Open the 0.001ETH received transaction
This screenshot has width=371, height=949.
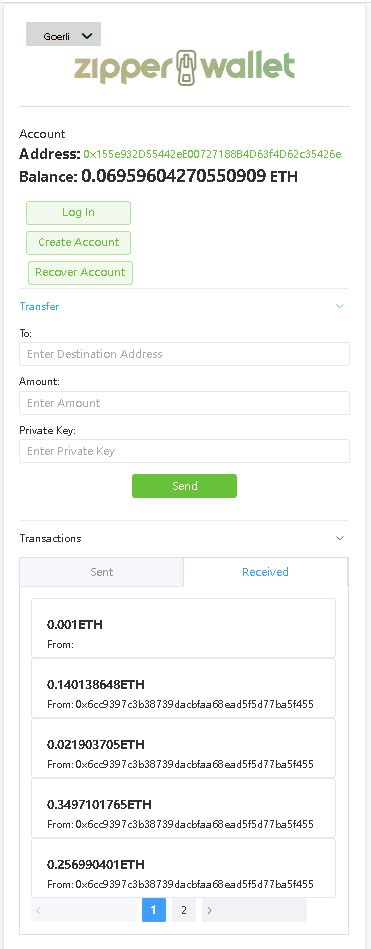(183, 628)
